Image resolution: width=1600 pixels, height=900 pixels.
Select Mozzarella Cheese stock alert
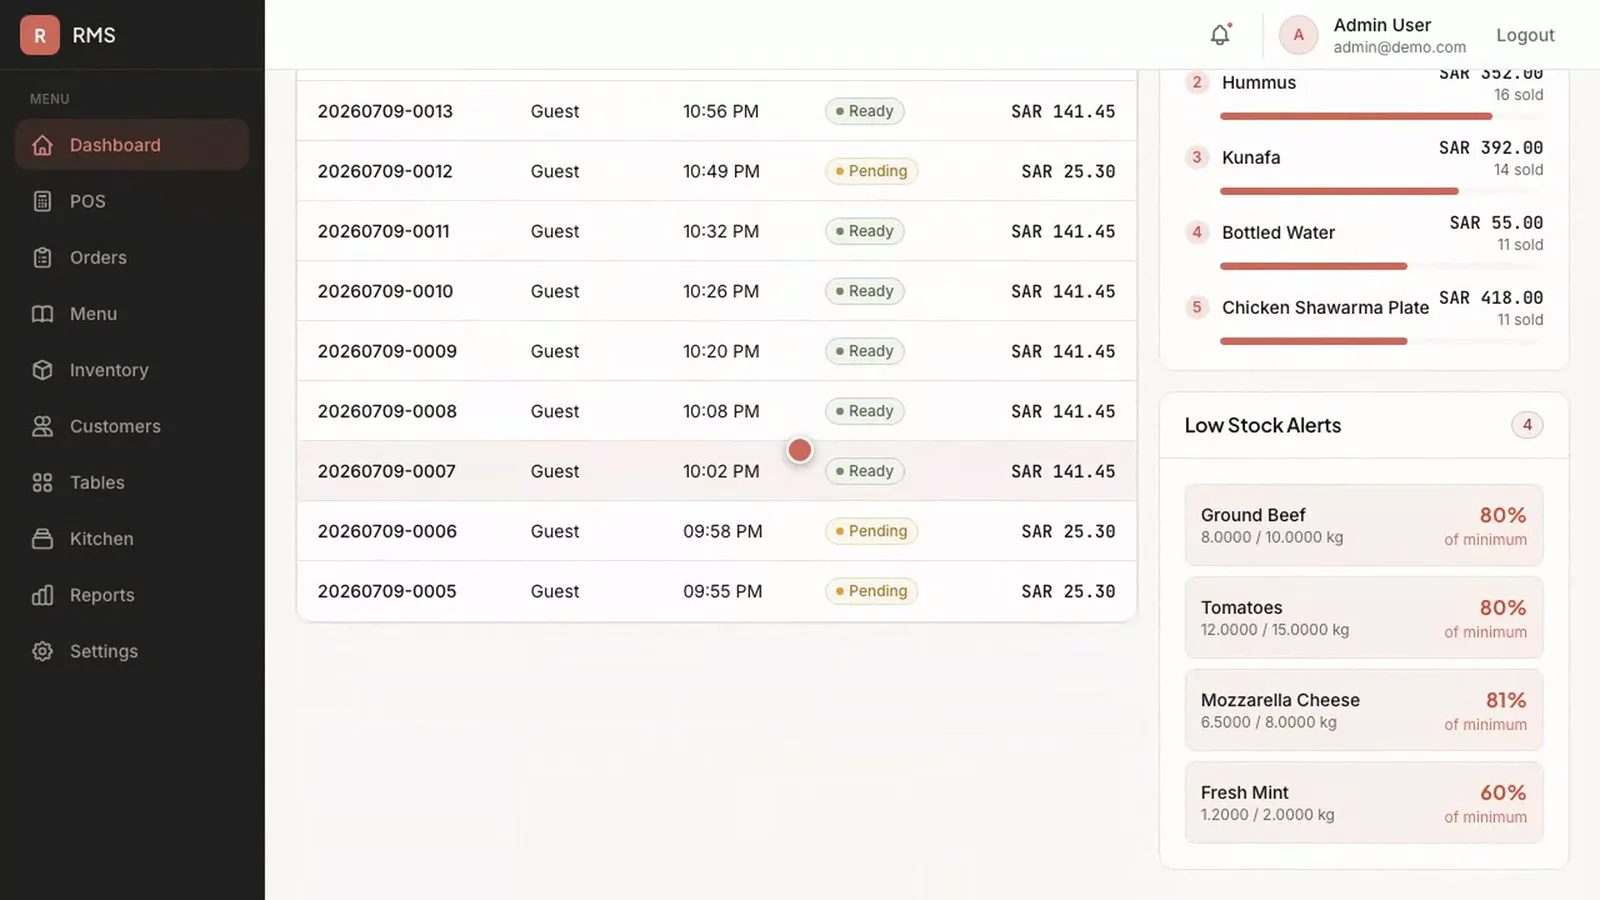pyautogui.click(x=1364, y=710)
